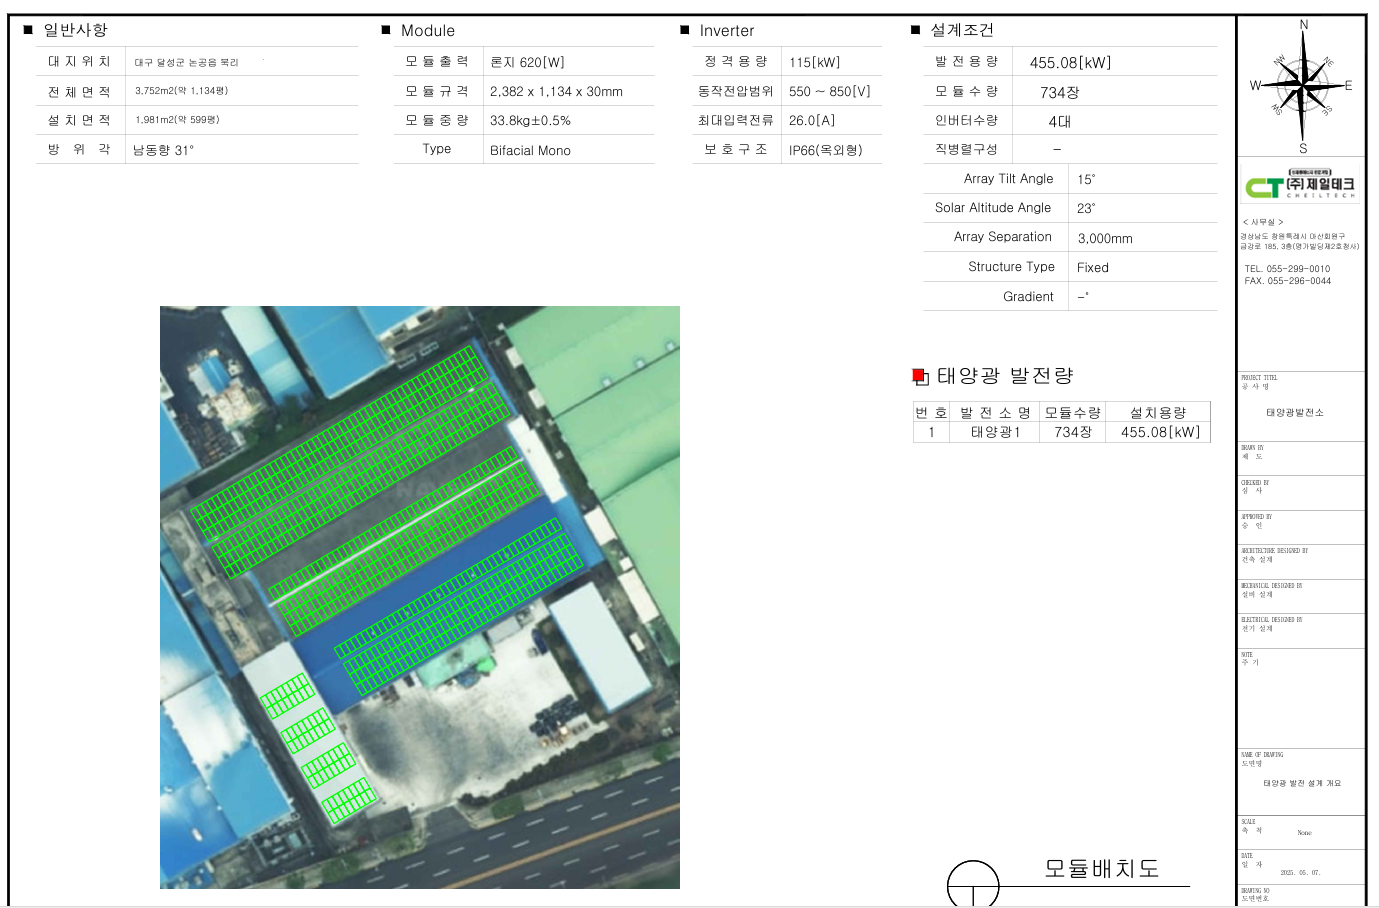This screenshot has width=1379, height=908.
Task: Click the 론지 620[W] module output cell
Action: point(527,62)
